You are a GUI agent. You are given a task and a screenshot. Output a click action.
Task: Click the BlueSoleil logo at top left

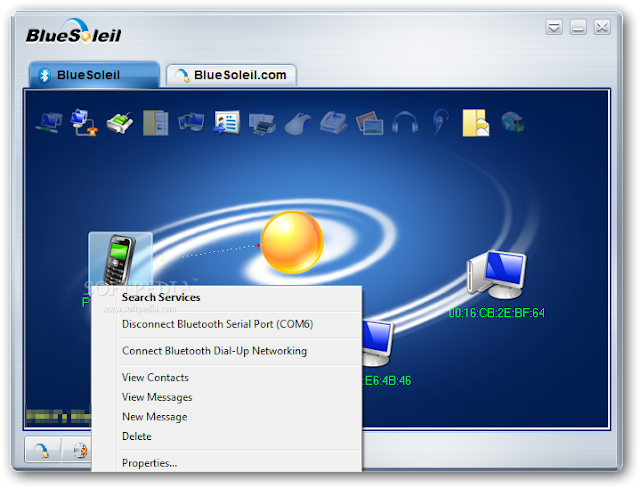point(73,32)
